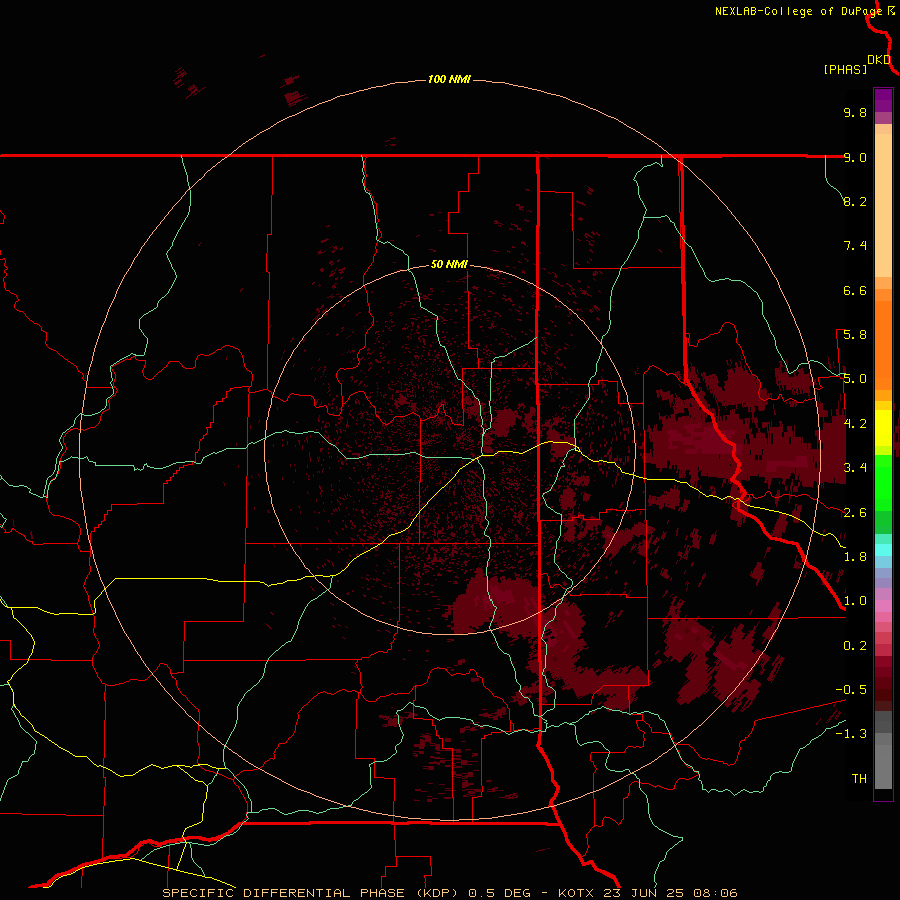Click the [PHAS] units label
The height and width of the screenshot is (900, 900).
[x=845, y=69]
